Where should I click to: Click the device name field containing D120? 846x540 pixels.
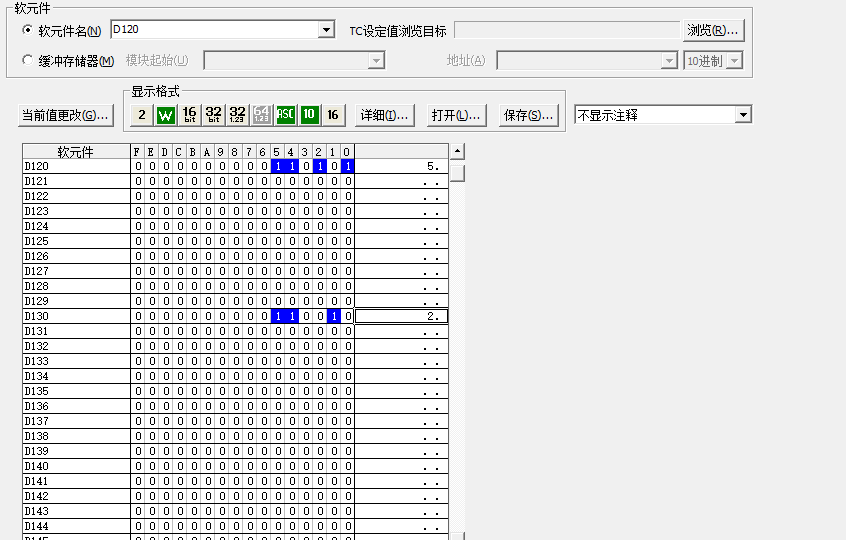(214, 31)
